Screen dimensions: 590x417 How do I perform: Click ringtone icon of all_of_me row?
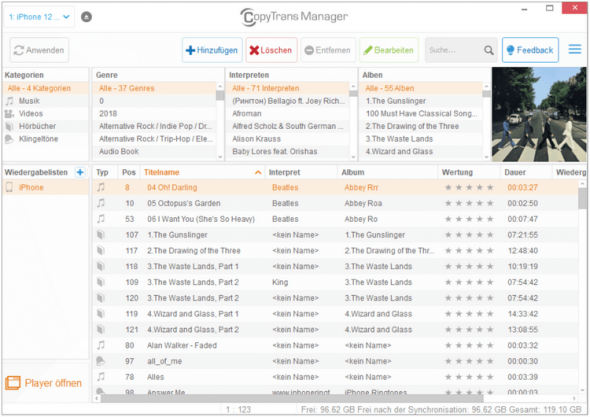(x=101, y=361)
